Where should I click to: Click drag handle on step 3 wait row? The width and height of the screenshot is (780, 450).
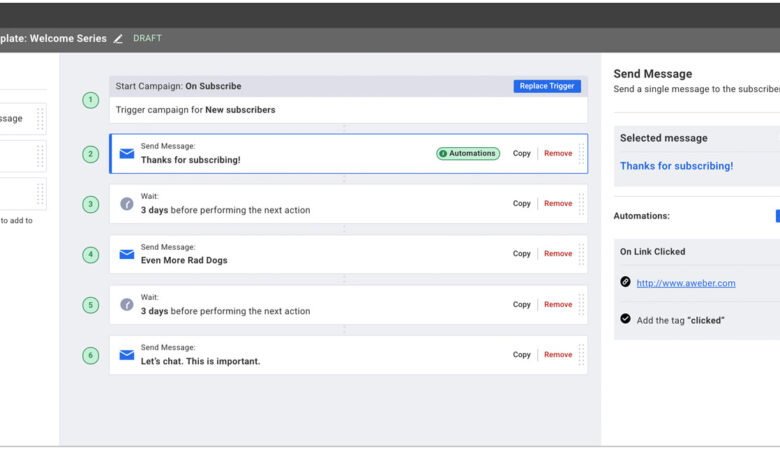coord(581,204)
